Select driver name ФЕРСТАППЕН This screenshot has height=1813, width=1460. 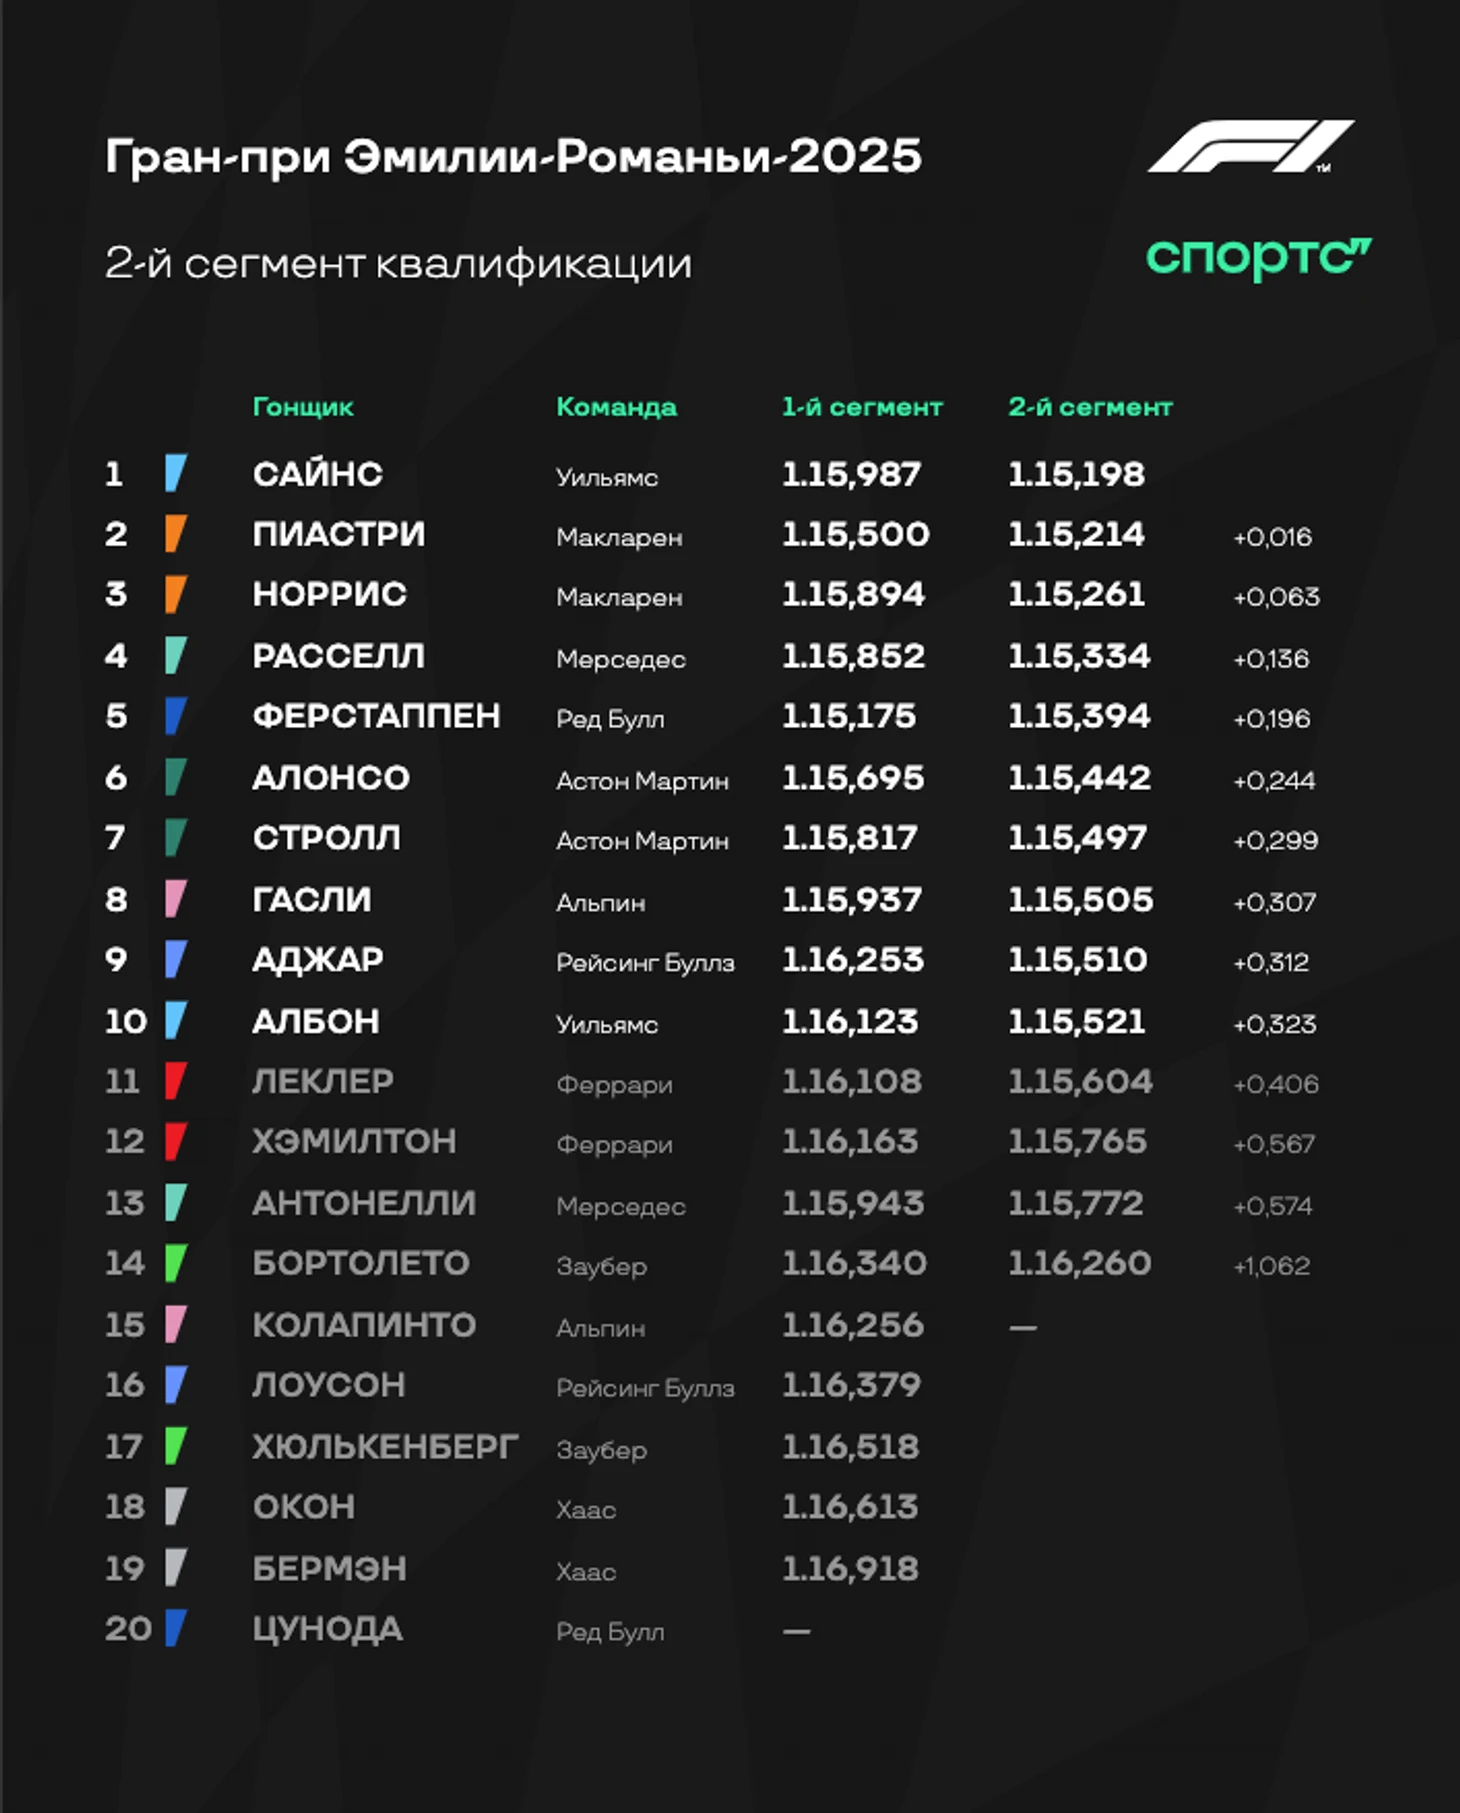click(376, 716)
